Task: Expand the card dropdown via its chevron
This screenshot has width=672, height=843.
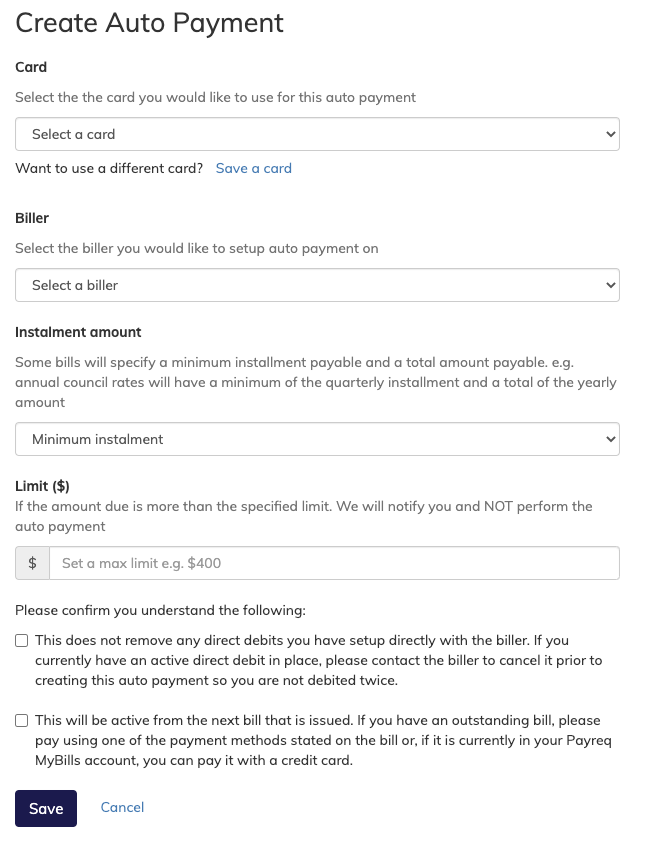Action: click(x=611, y=134)
